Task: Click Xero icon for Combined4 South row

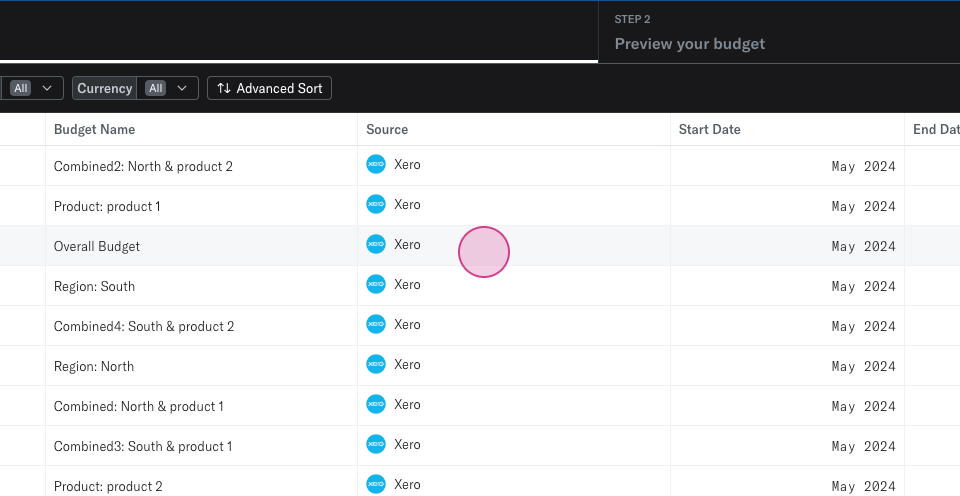Action: pyautogui.click(x=376, y=325)
